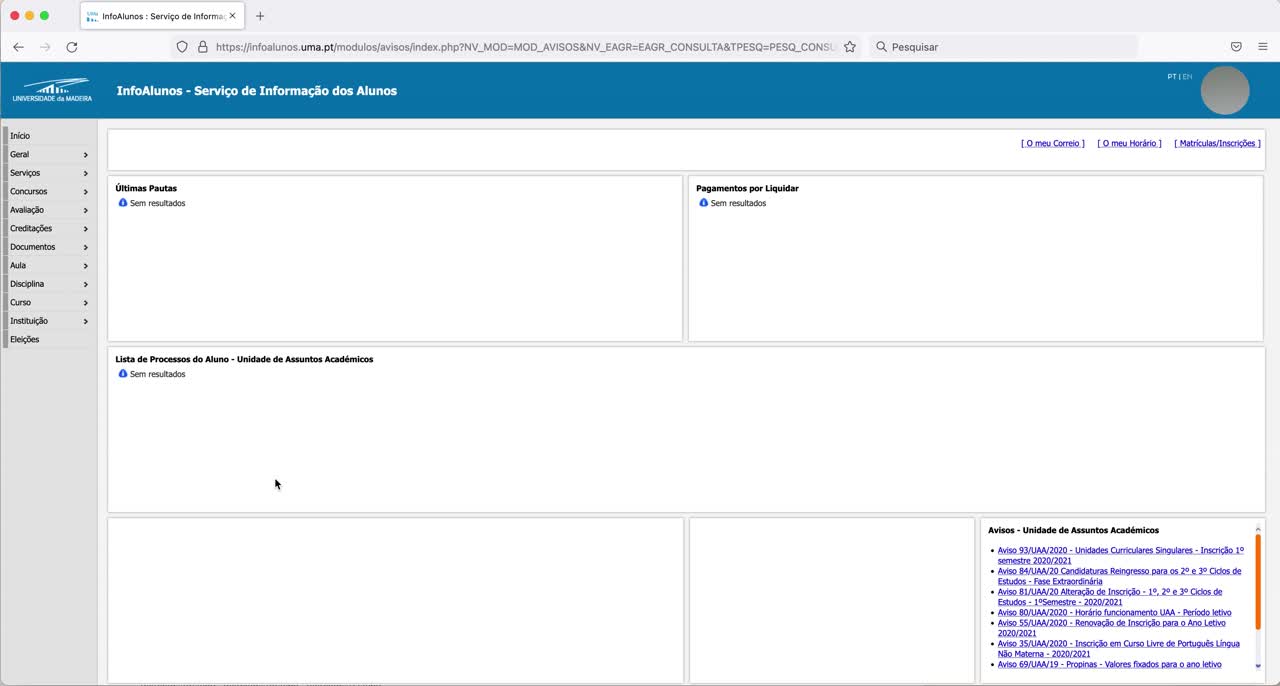
Task: Open Início in the sidebar
Action: pyautogui.click(x=20, y=136)
